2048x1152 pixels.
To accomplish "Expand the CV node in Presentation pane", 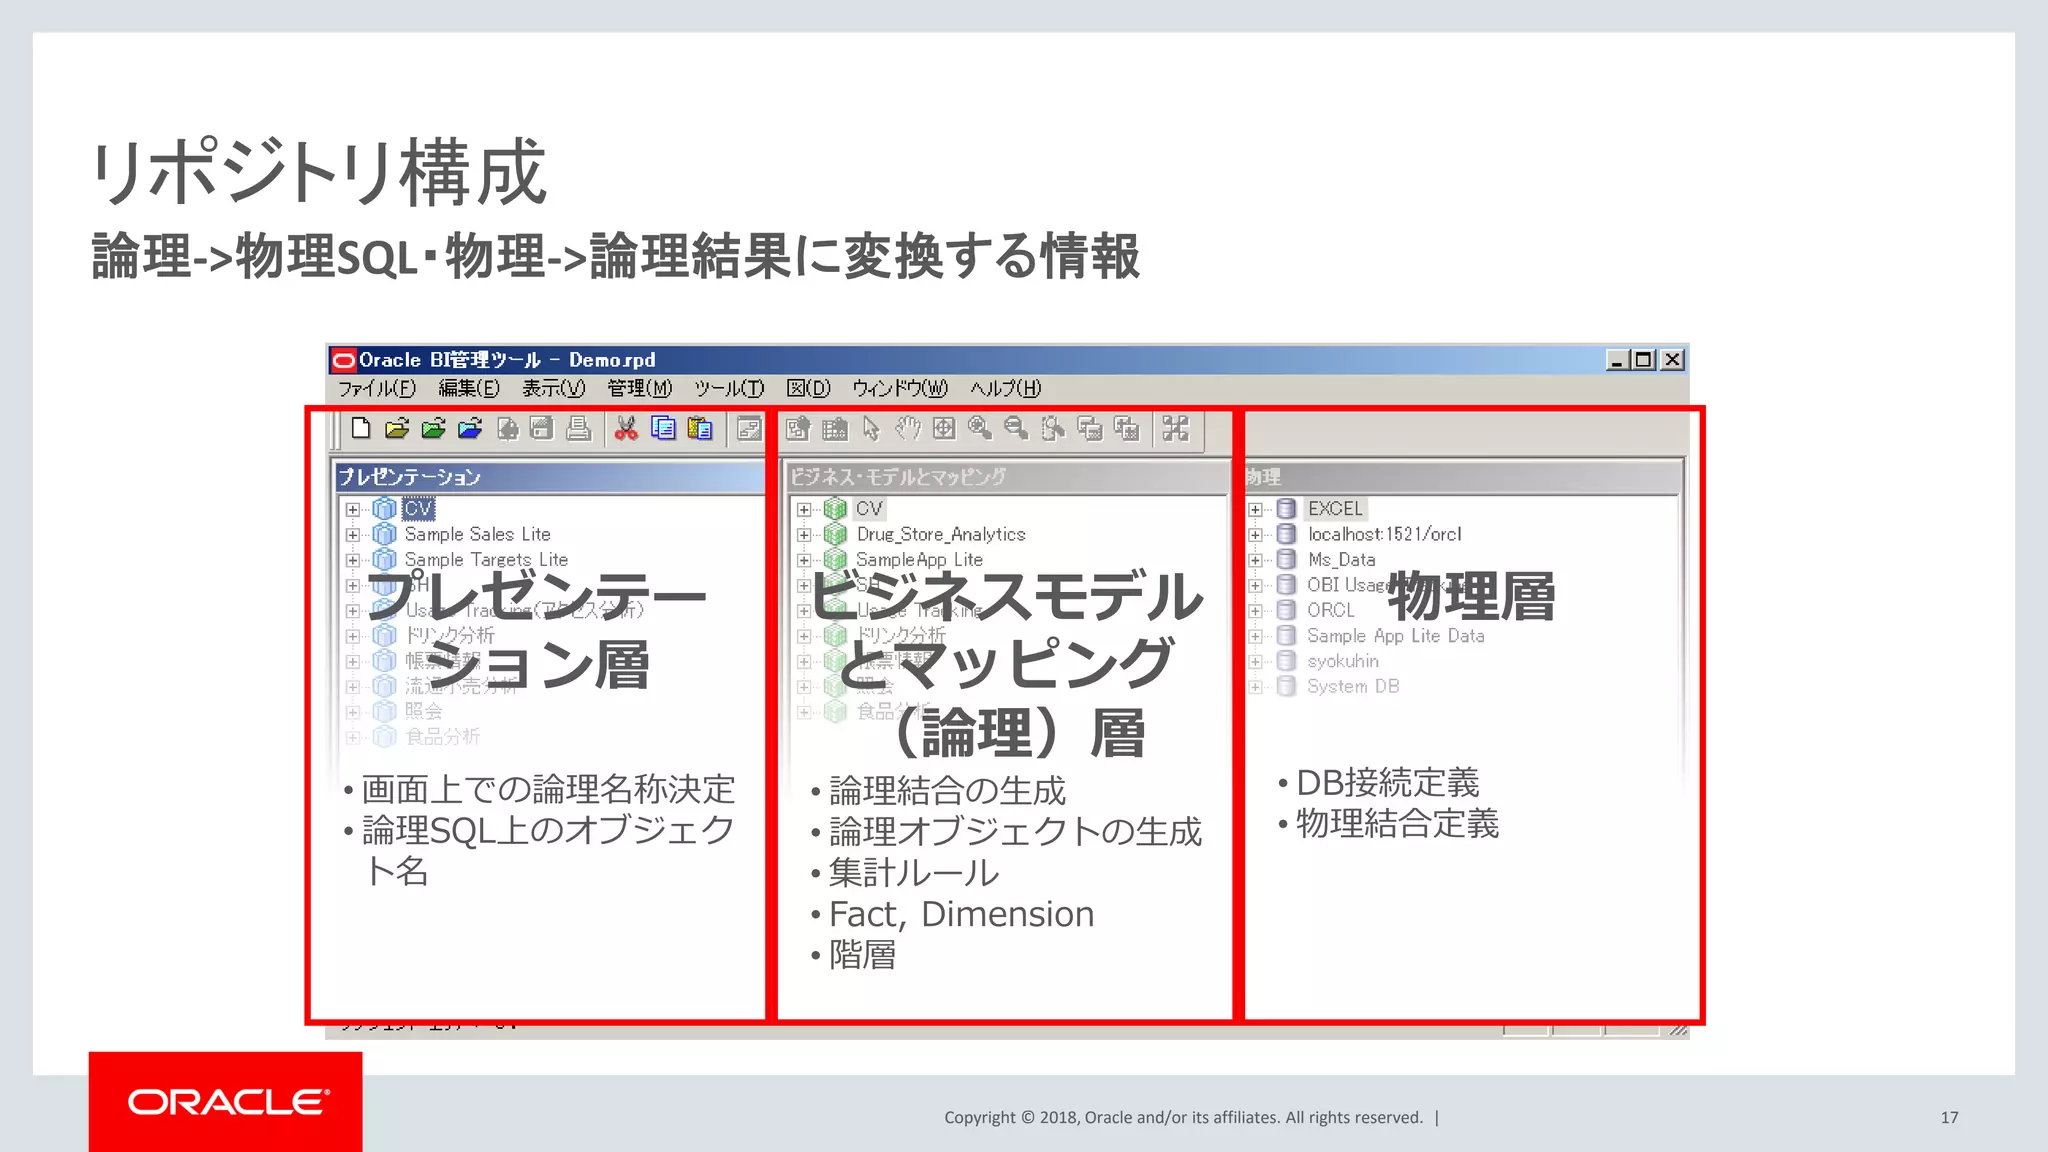I will [352, 509].
